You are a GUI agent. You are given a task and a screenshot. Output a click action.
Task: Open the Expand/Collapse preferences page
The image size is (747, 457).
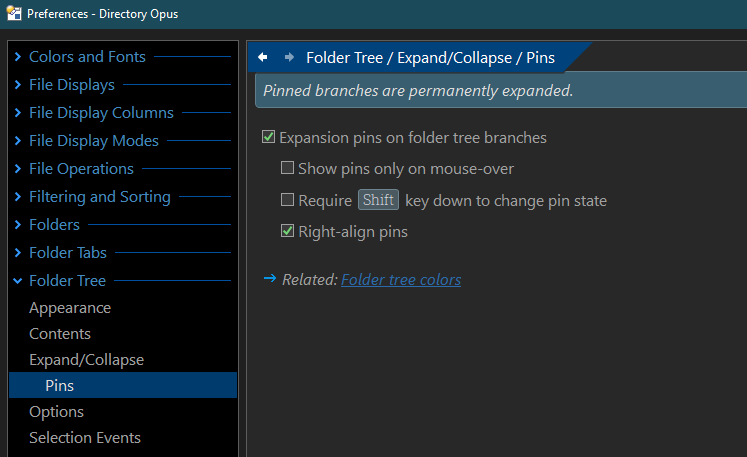pyautogui.click(x=86, y=360)
